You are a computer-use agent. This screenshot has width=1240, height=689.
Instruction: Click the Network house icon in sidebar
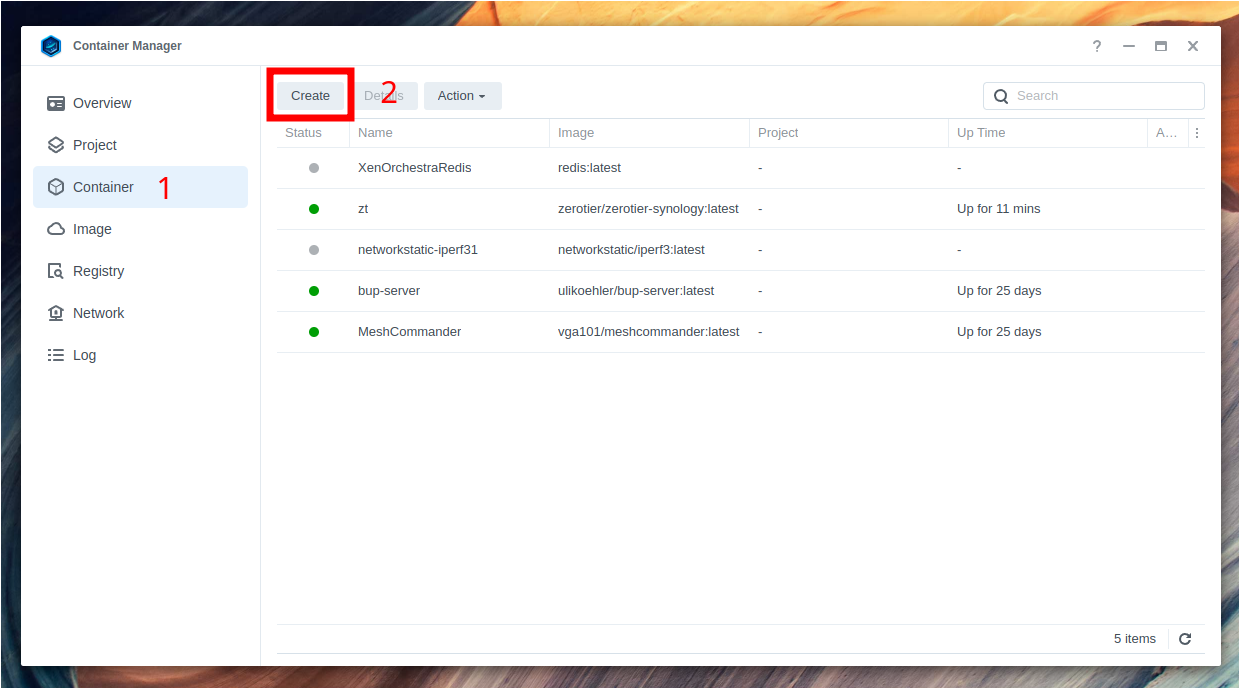[x=56, y=313]
